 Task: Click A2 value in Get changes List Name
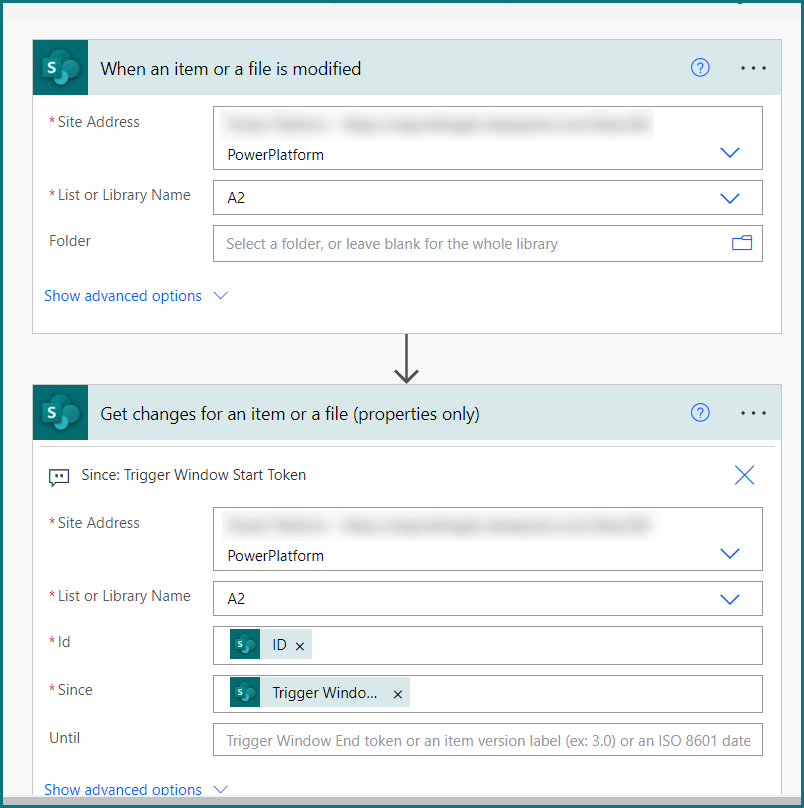click(236, 599)
